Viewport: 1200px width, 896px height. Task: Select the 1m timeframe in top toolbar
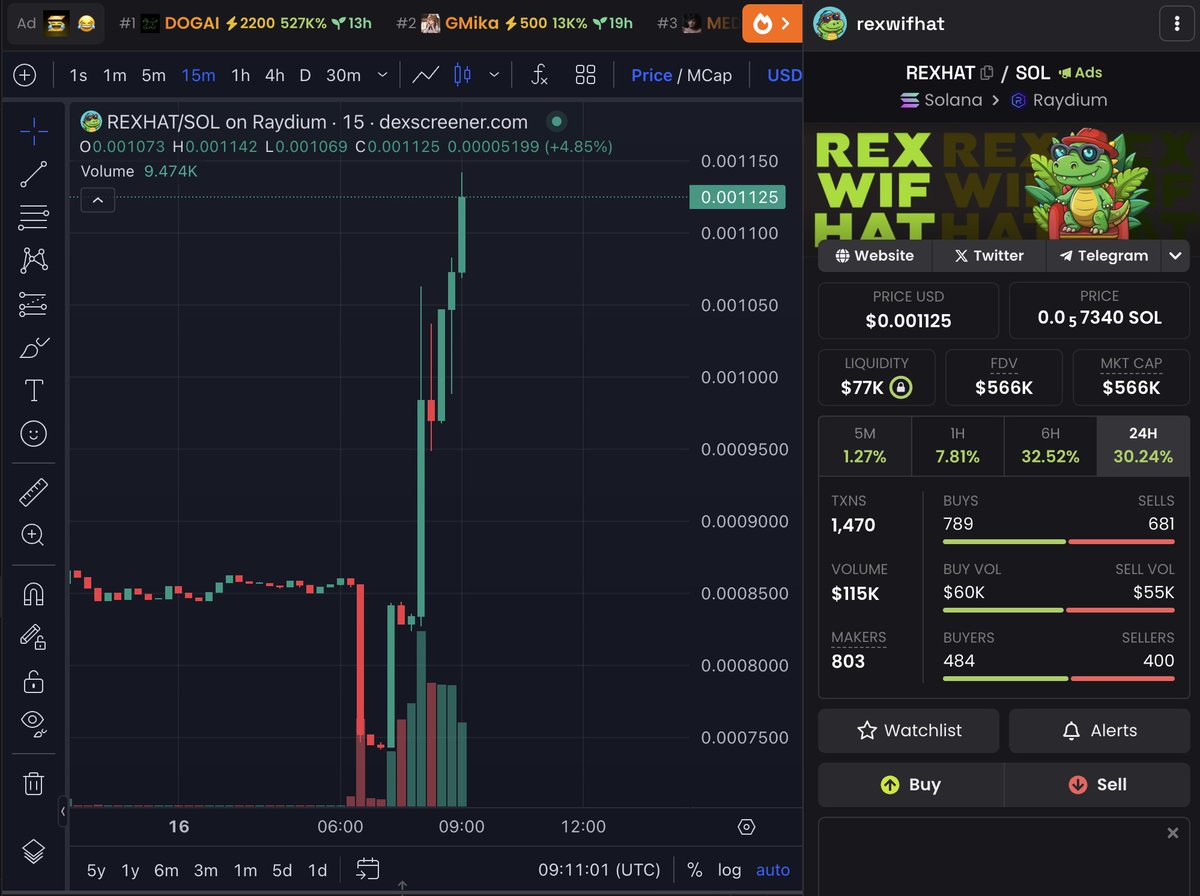pyautogui.click(x=115, y=75)
